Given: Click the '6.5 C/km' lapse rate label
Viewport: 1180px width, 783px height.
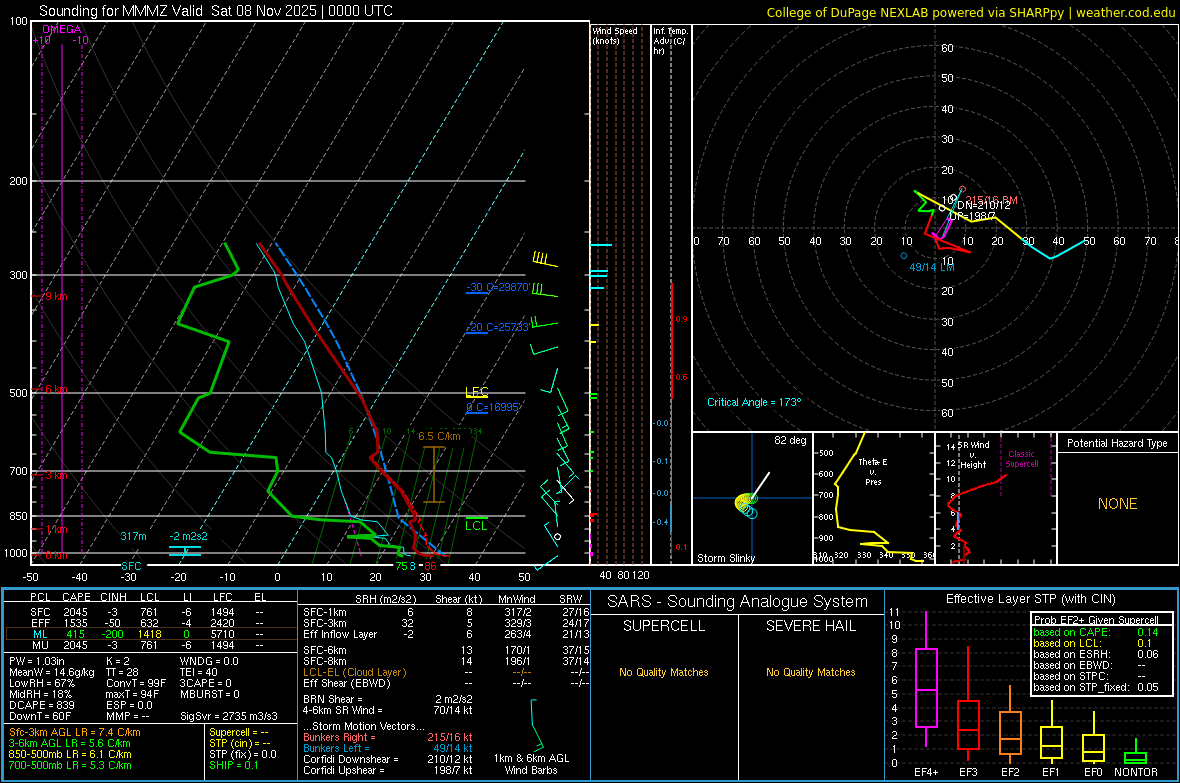Looking at the screenshot, I should pos(439,436).
